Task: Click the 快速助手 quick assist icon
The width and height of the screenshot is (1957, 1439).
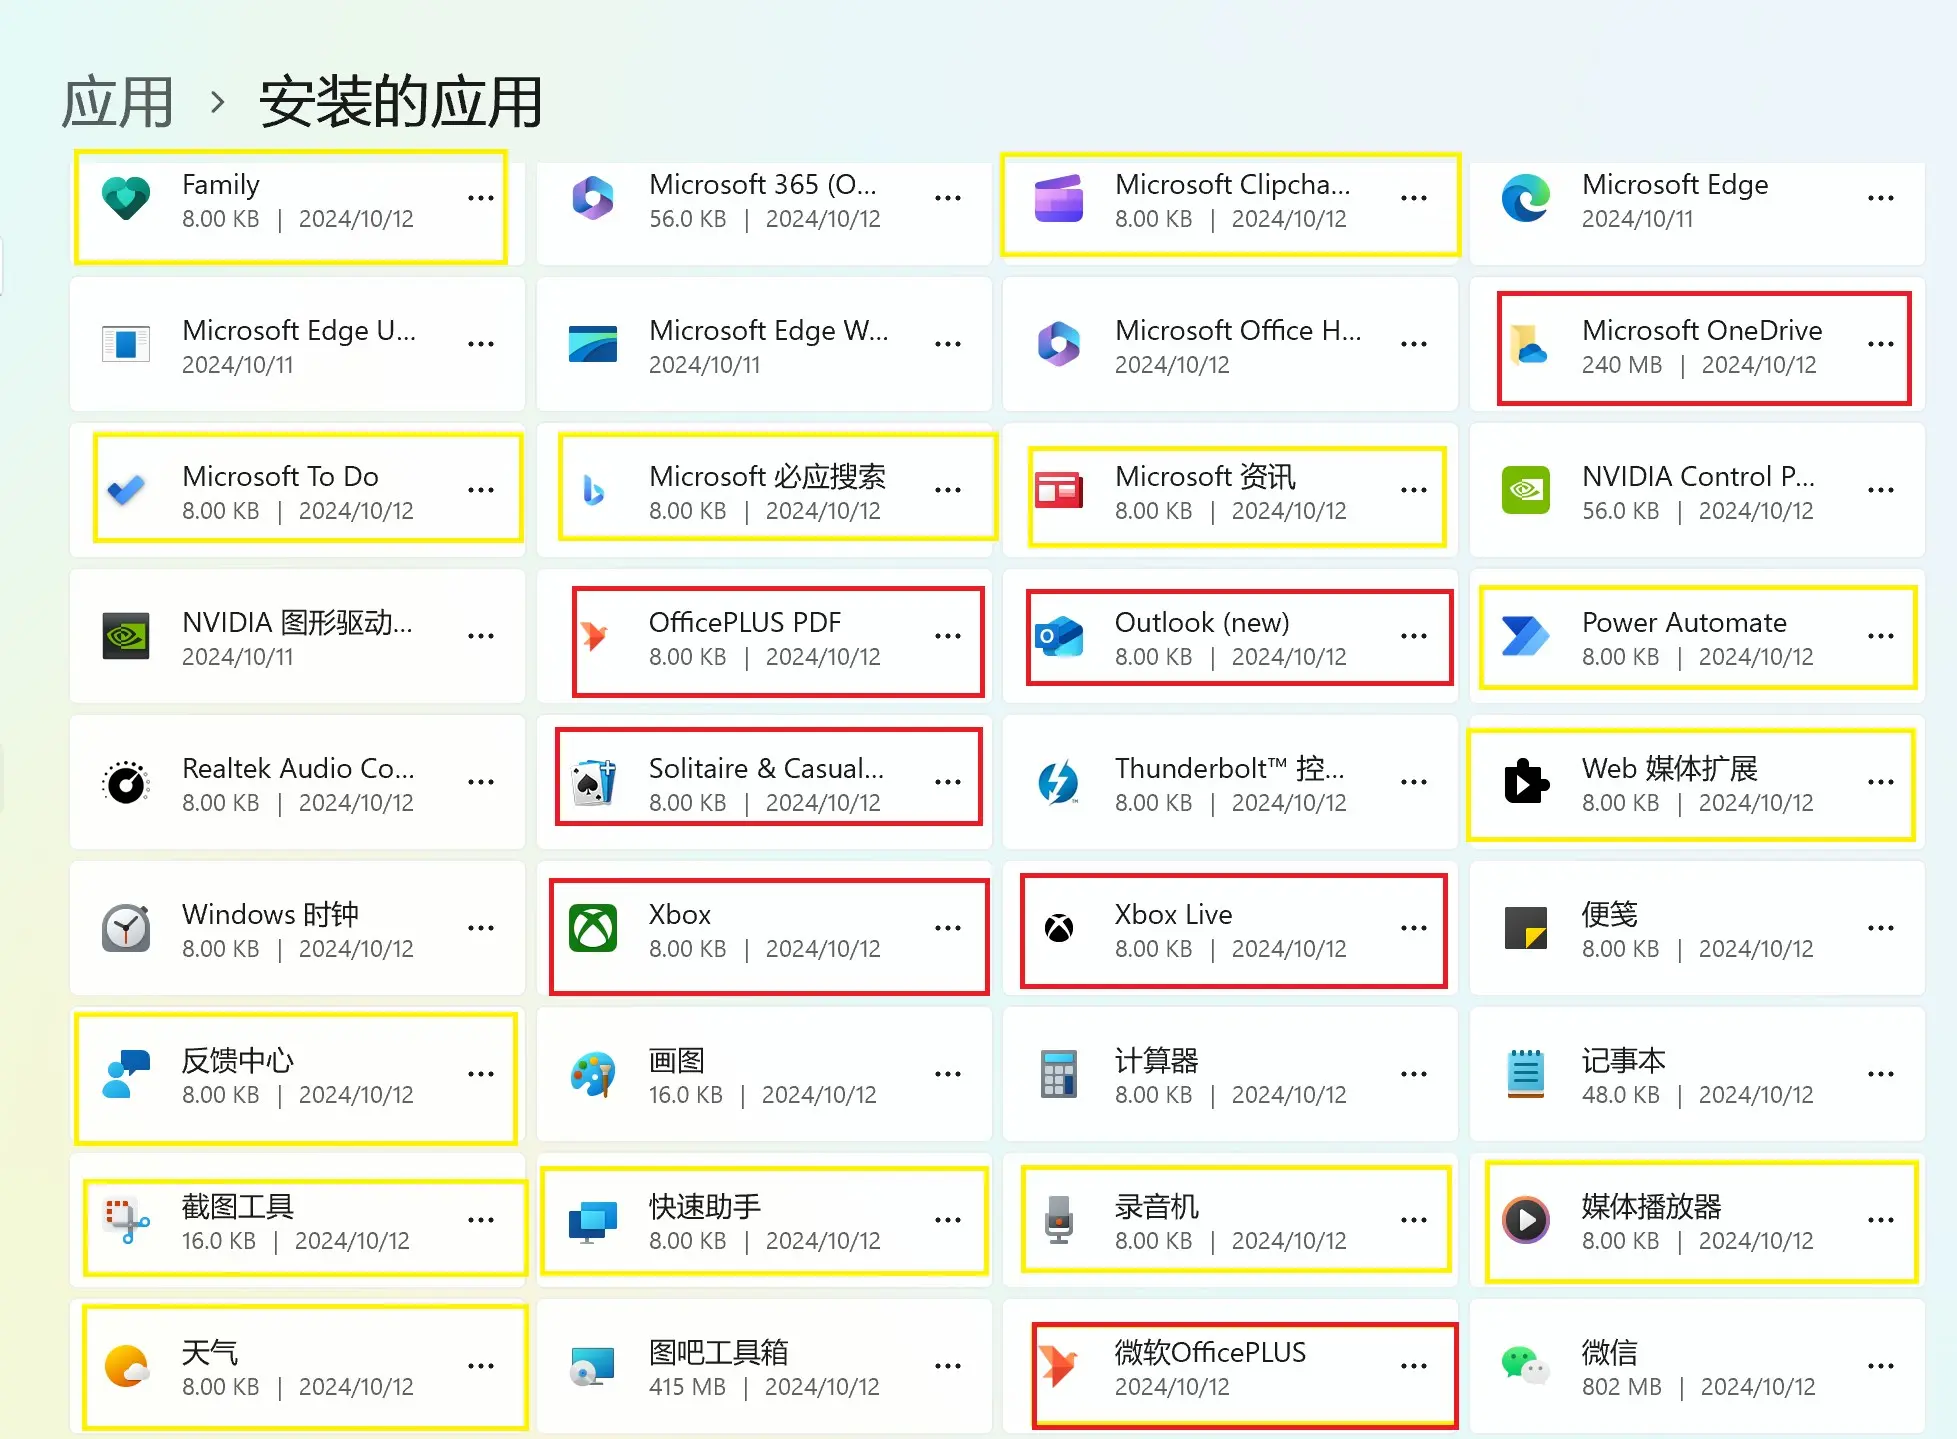Action: tap(593, 1220)
